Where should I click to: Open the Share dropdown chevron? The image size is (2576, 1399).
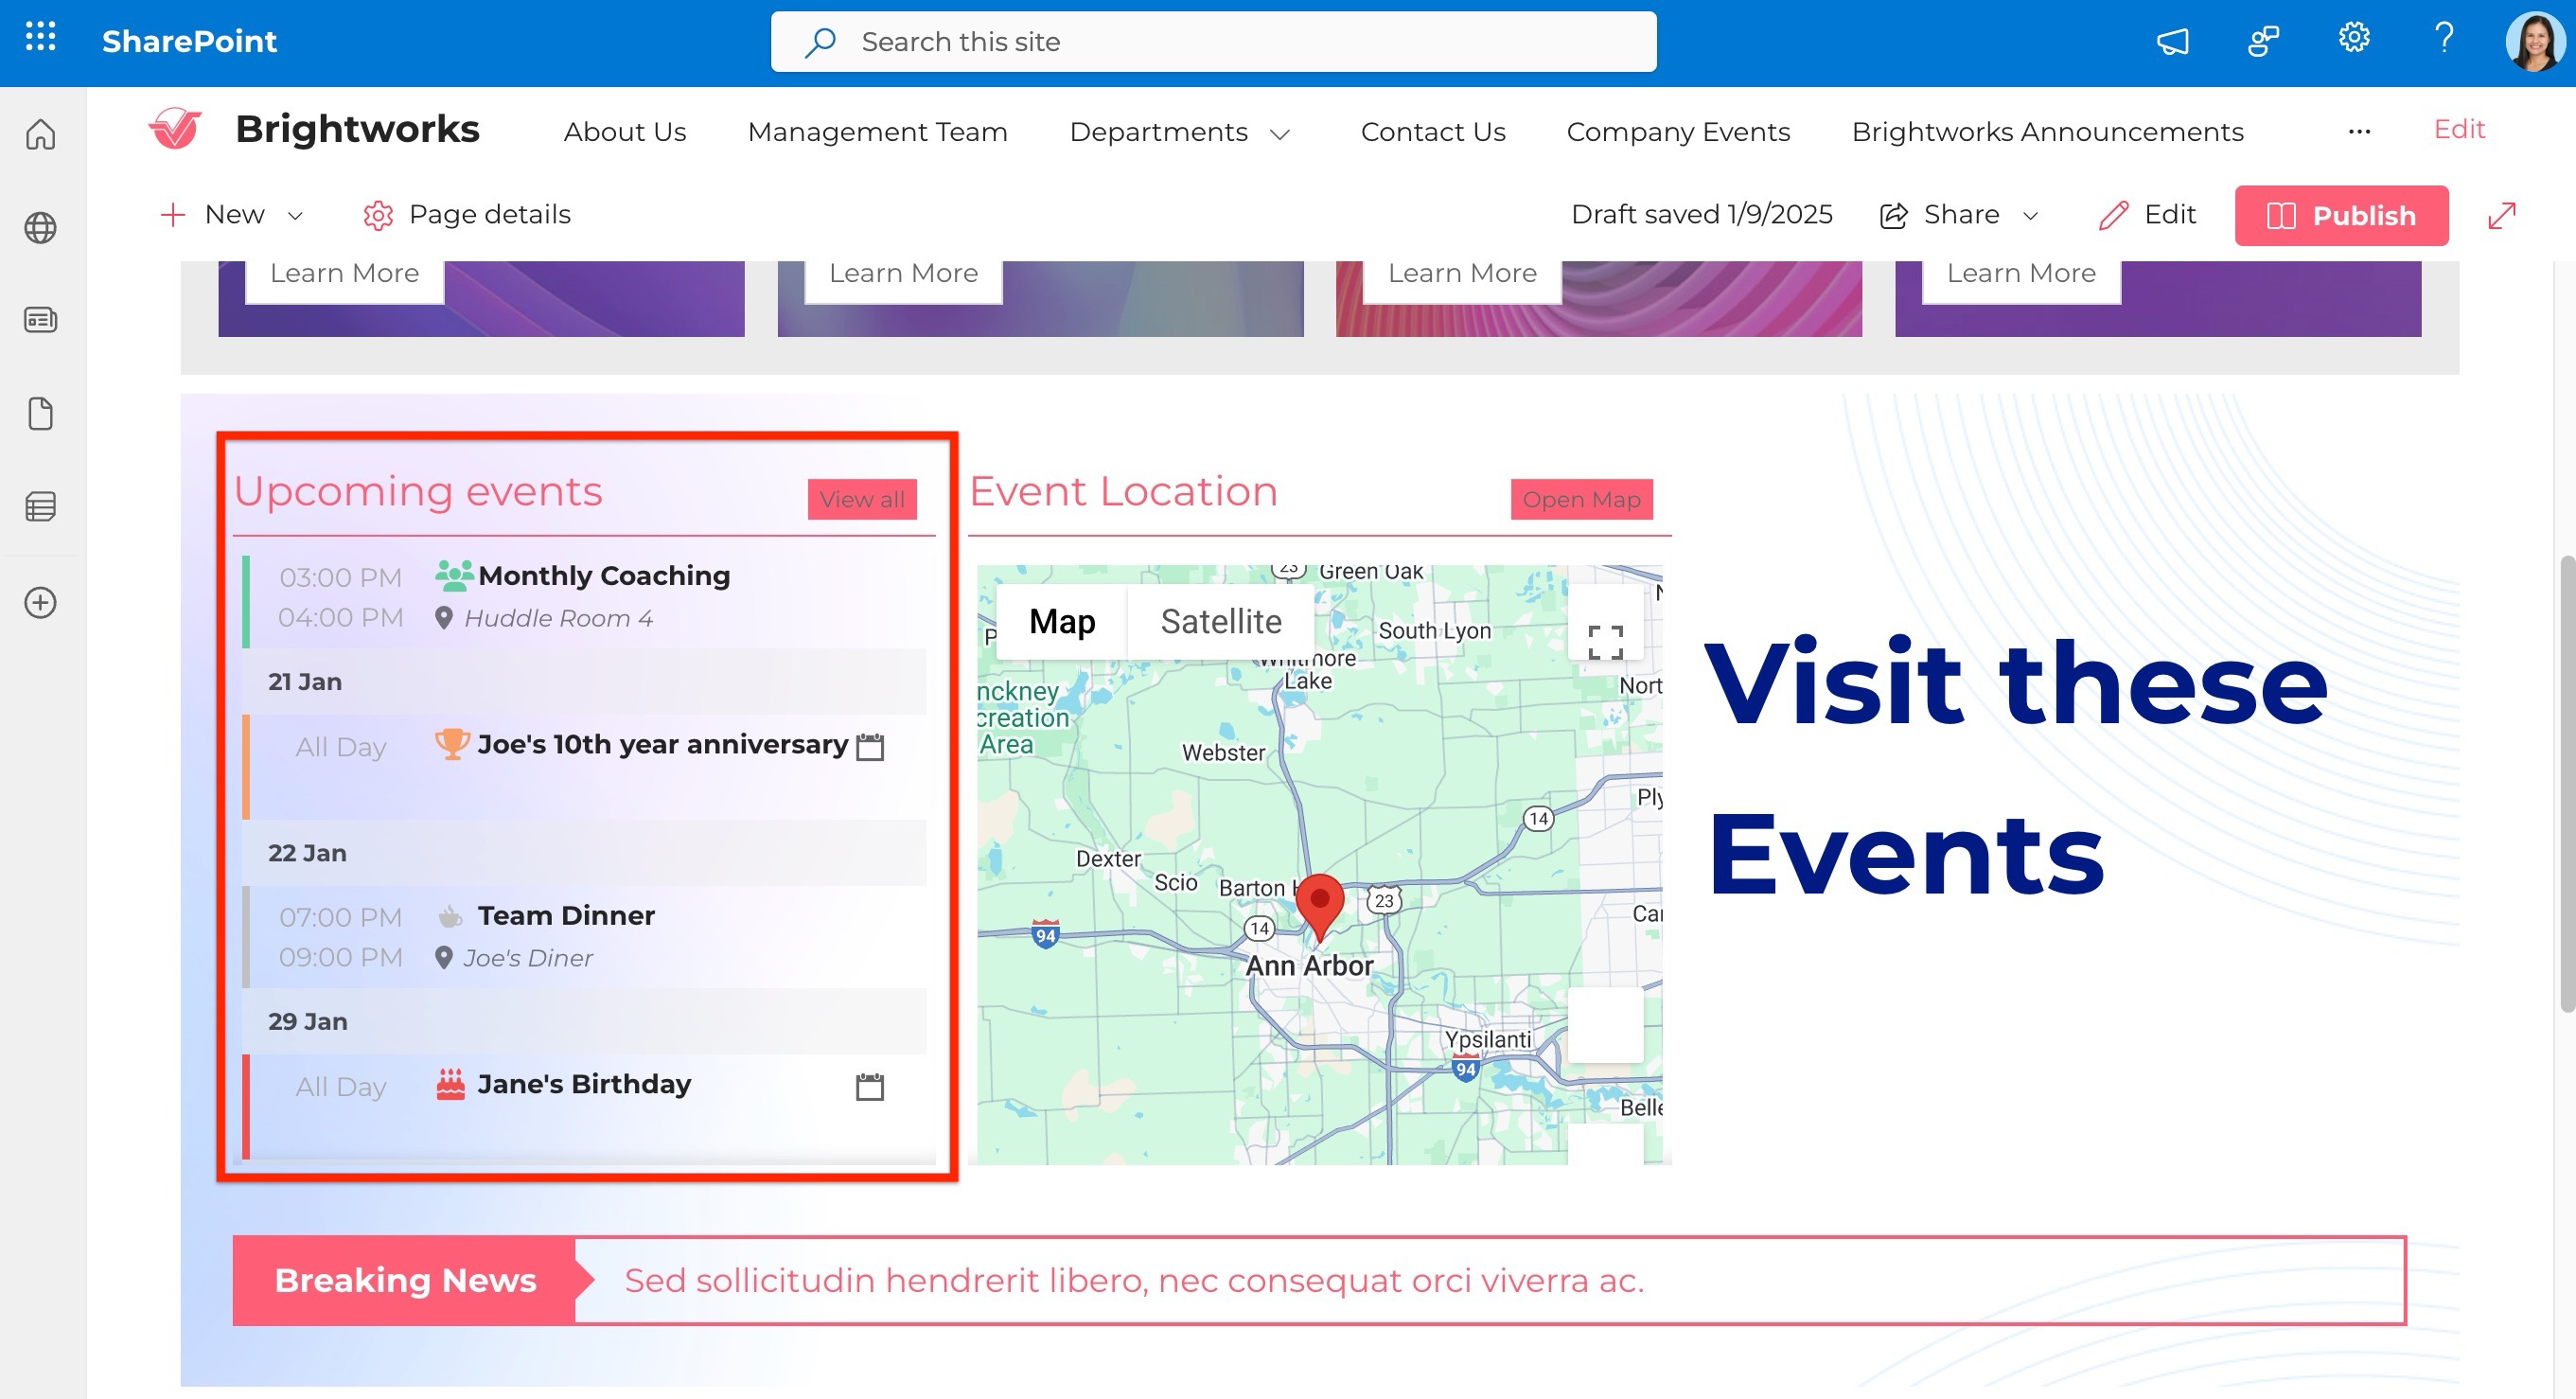2030,215
